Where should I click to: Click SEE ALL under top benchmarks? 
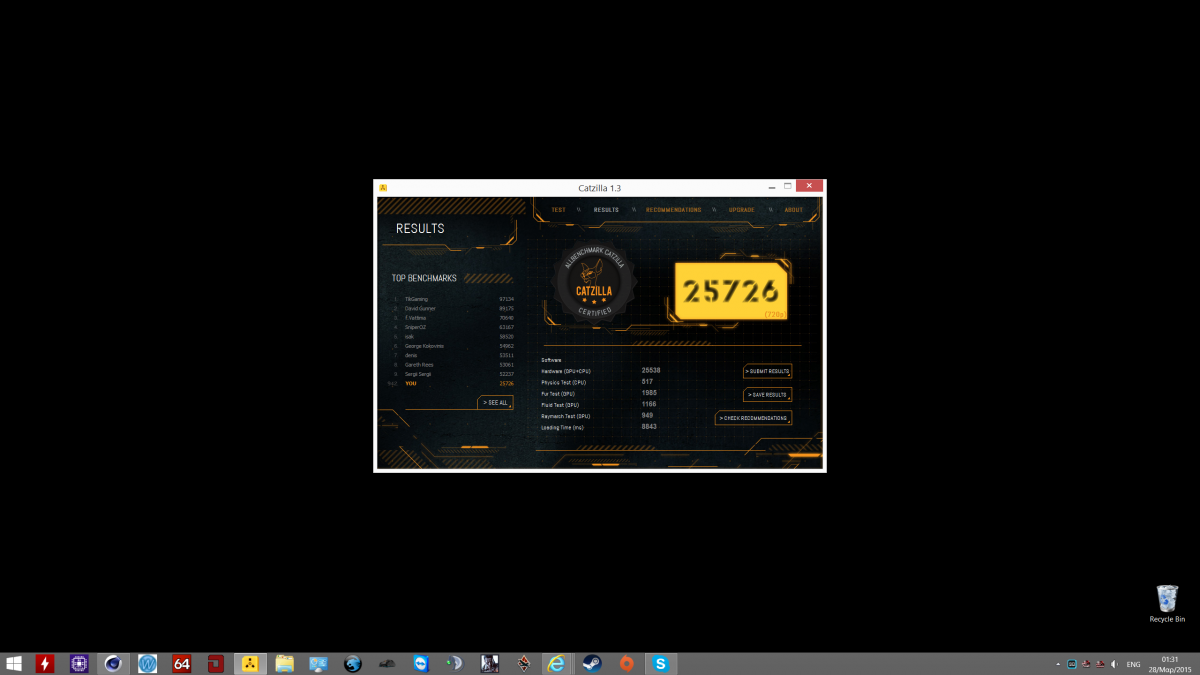[495, 402]
